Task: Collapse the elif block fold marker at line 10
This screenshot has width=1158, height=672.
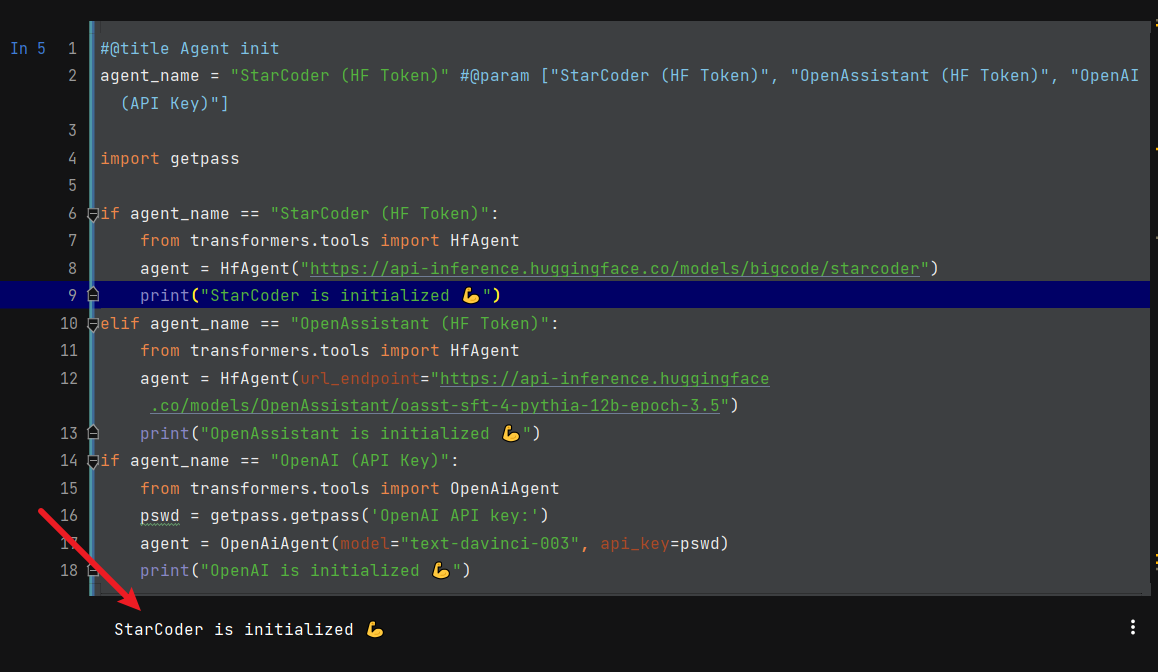Action: (x=93, y=324)
